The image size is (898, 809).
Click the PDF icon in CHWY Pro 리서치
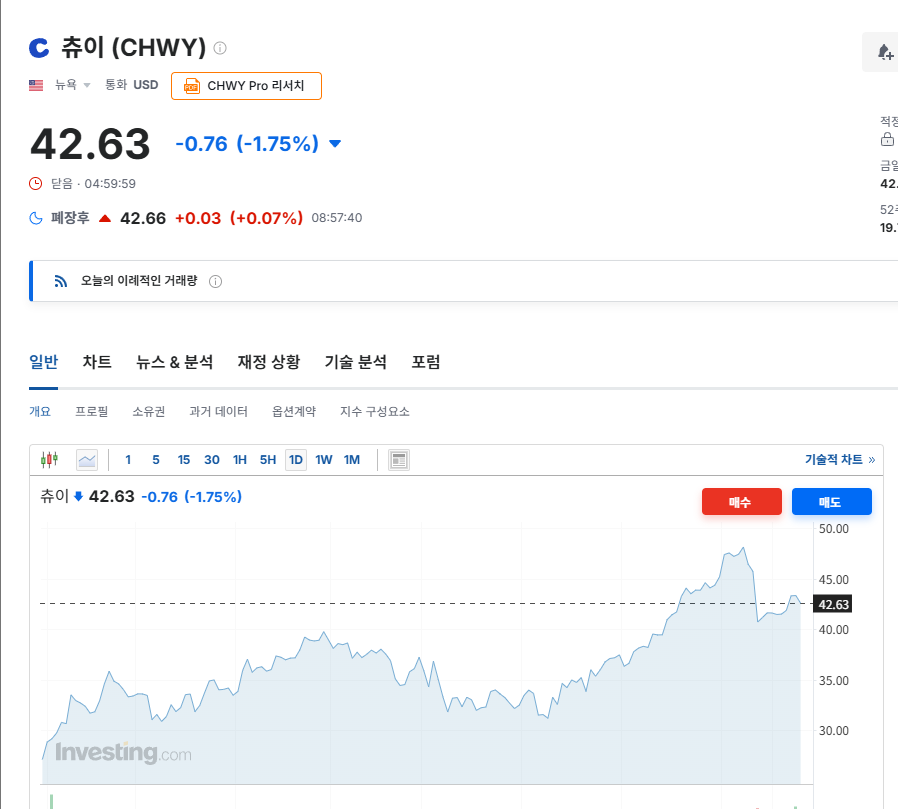[x=192, y=86]
